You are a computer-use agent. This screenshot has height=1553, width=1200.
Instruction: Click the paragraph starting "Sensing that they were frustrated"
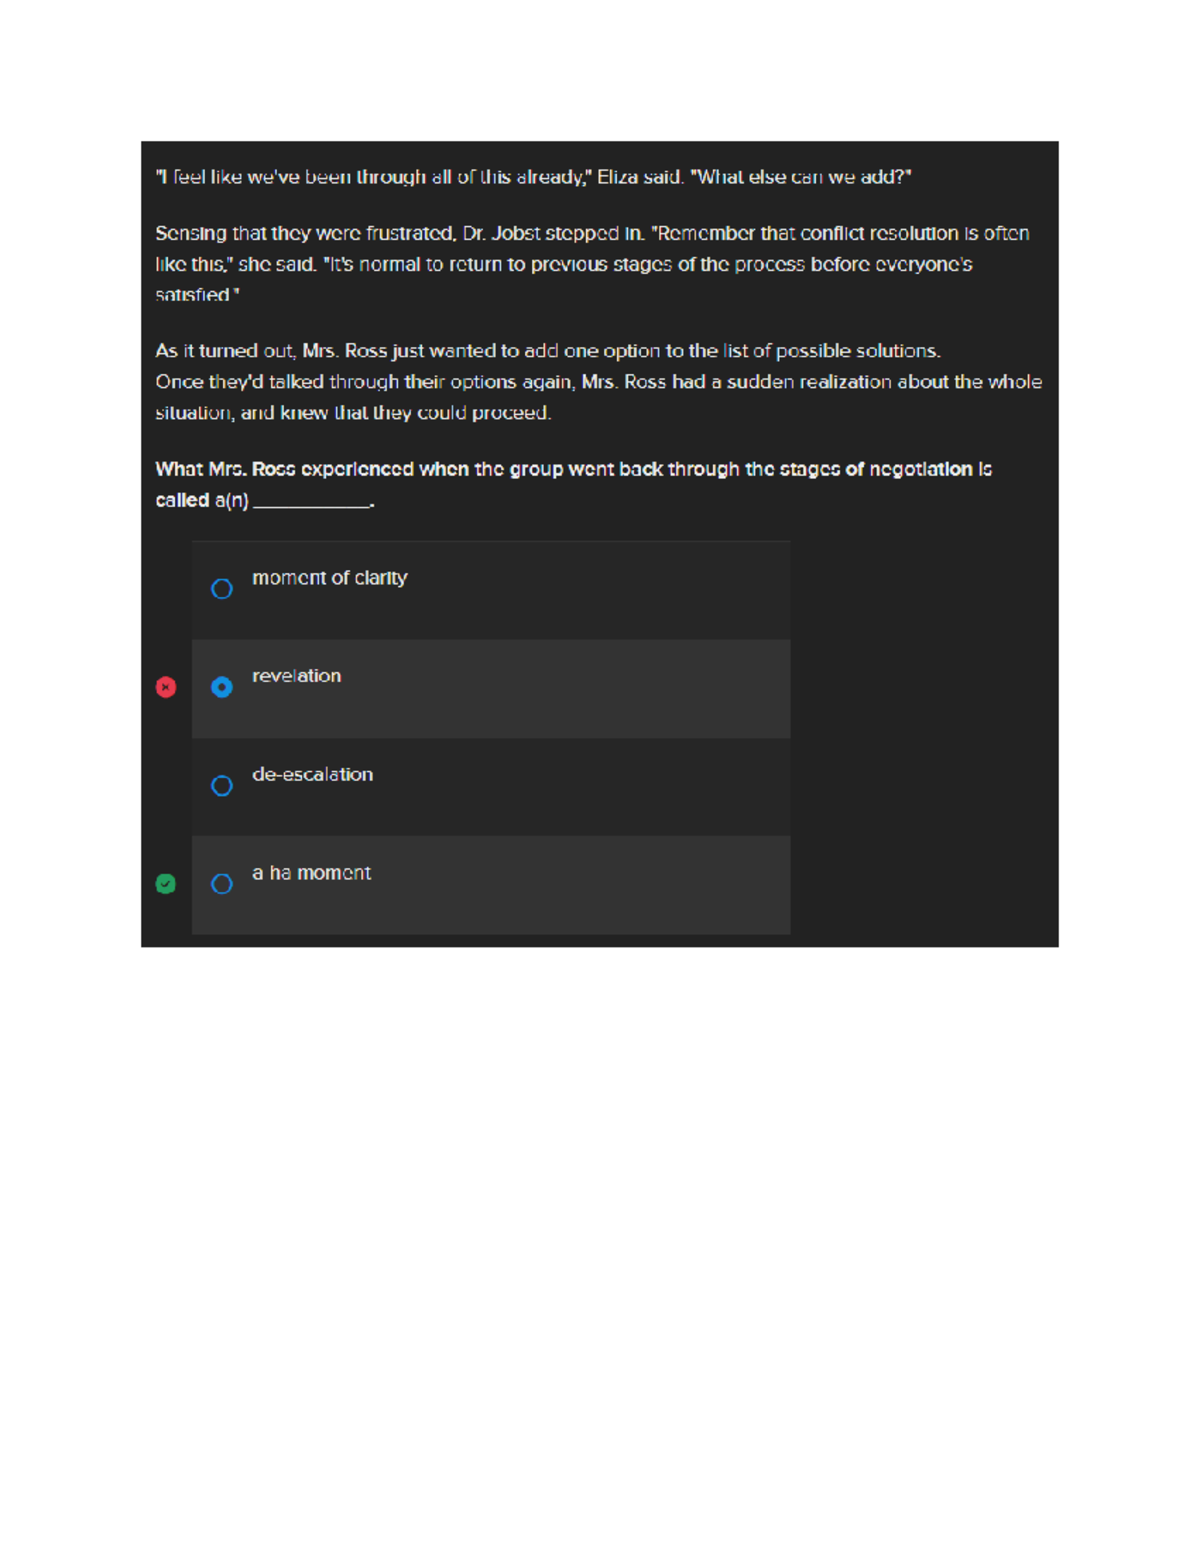click(592, 264)
